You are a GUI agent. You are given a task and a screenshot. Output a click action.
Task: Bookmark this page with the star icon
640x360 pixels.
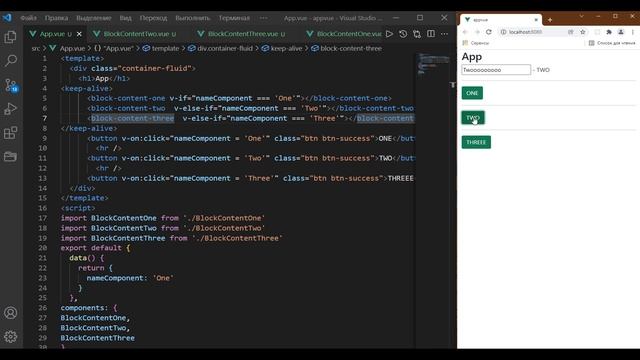tap(582, 32)
